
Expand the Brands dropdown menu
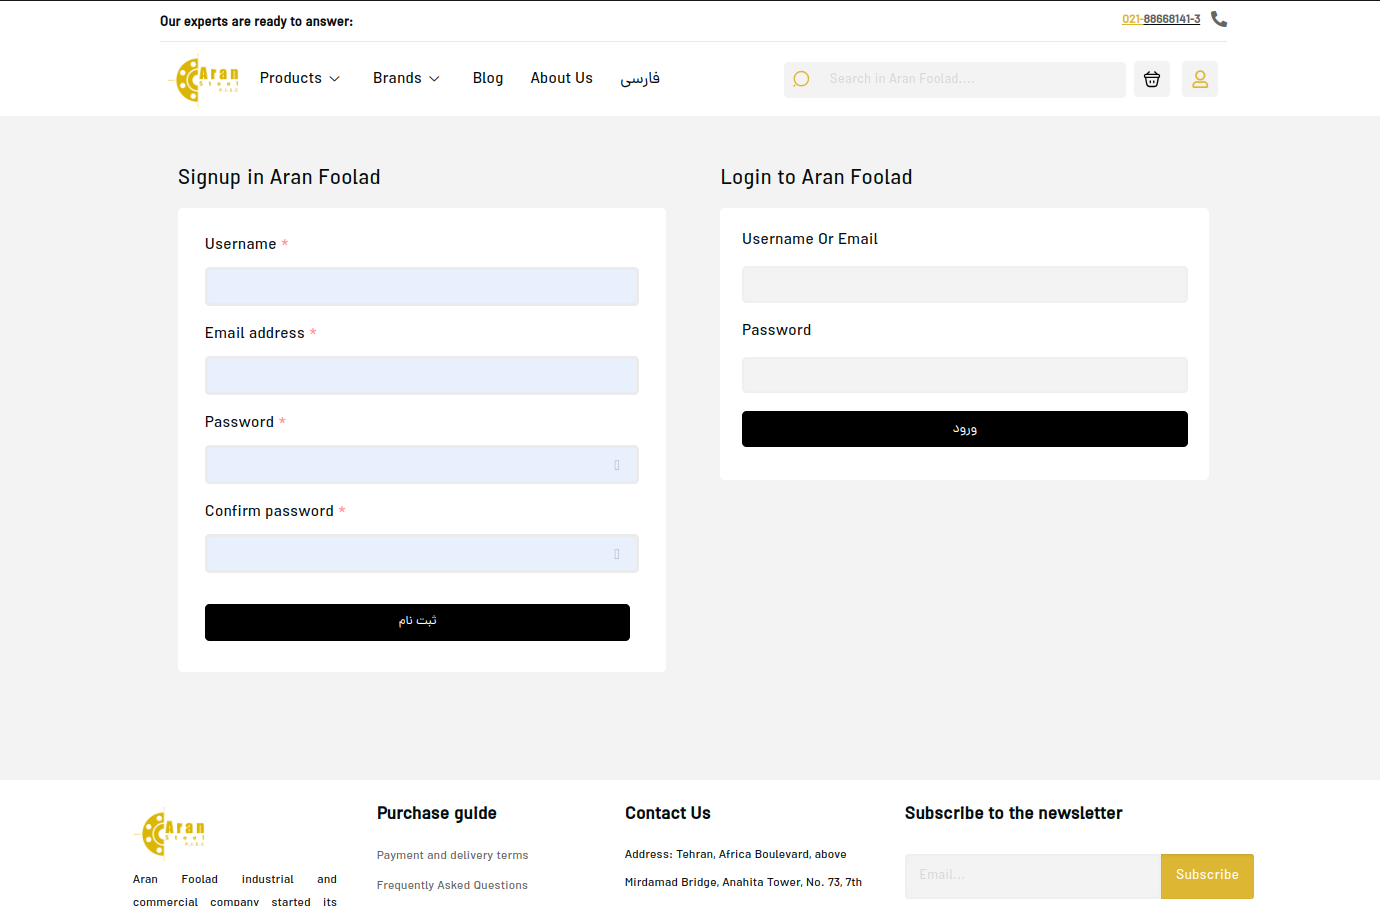[406, 78]
